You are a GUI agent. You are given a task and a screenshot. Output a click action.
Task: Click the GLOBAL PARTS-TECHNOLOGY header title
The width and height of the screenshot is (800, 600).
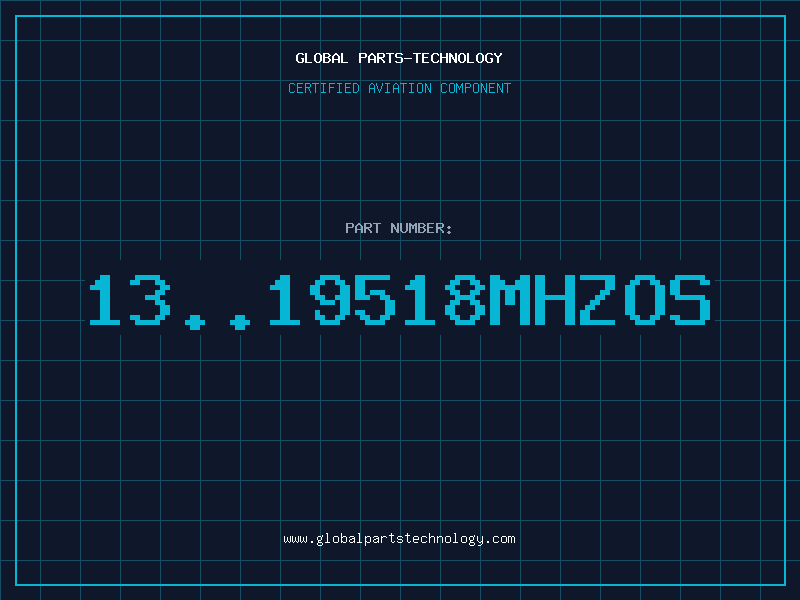[x=399, y=58]
